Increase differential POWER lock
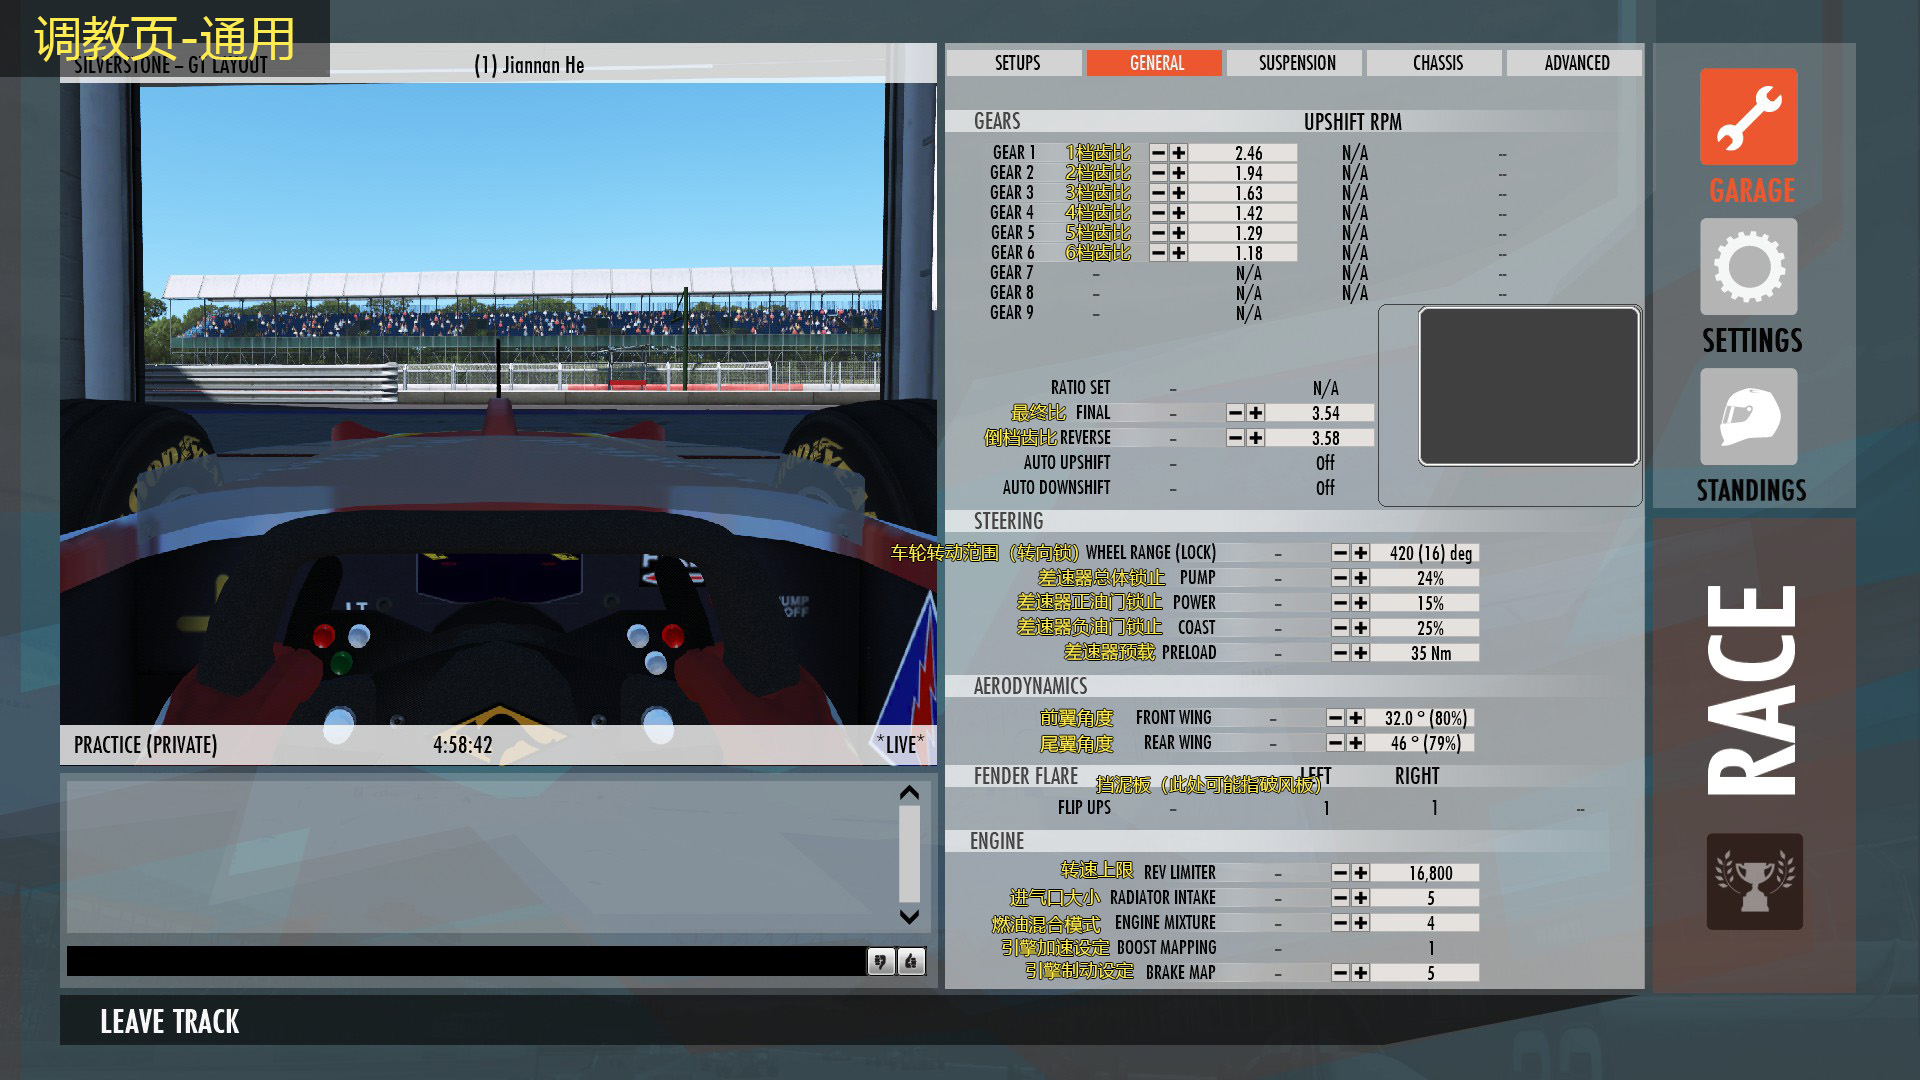Viewport: 1920px width, 1080px height. [x=1361, y=603]
